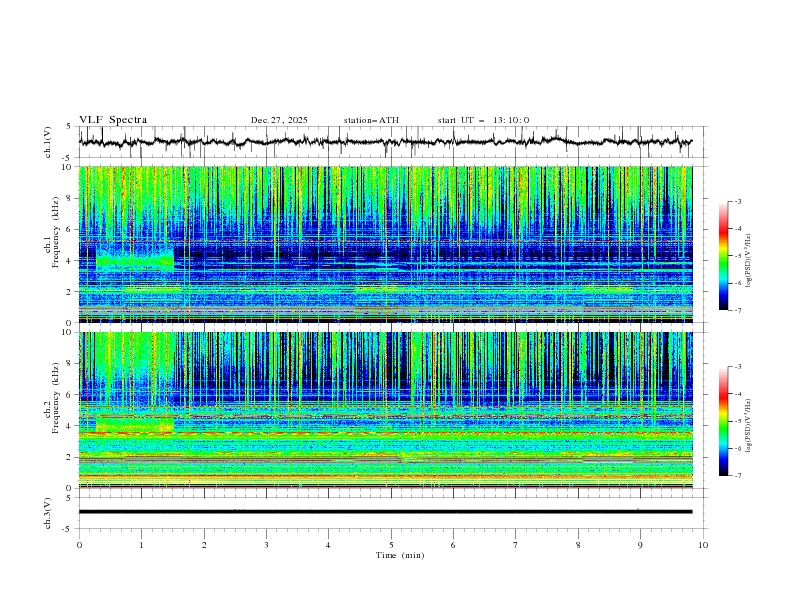Click Time axis tick label "5"
Image resolution: width=792 pixels, height=612 pixels.
click(391, 545)
